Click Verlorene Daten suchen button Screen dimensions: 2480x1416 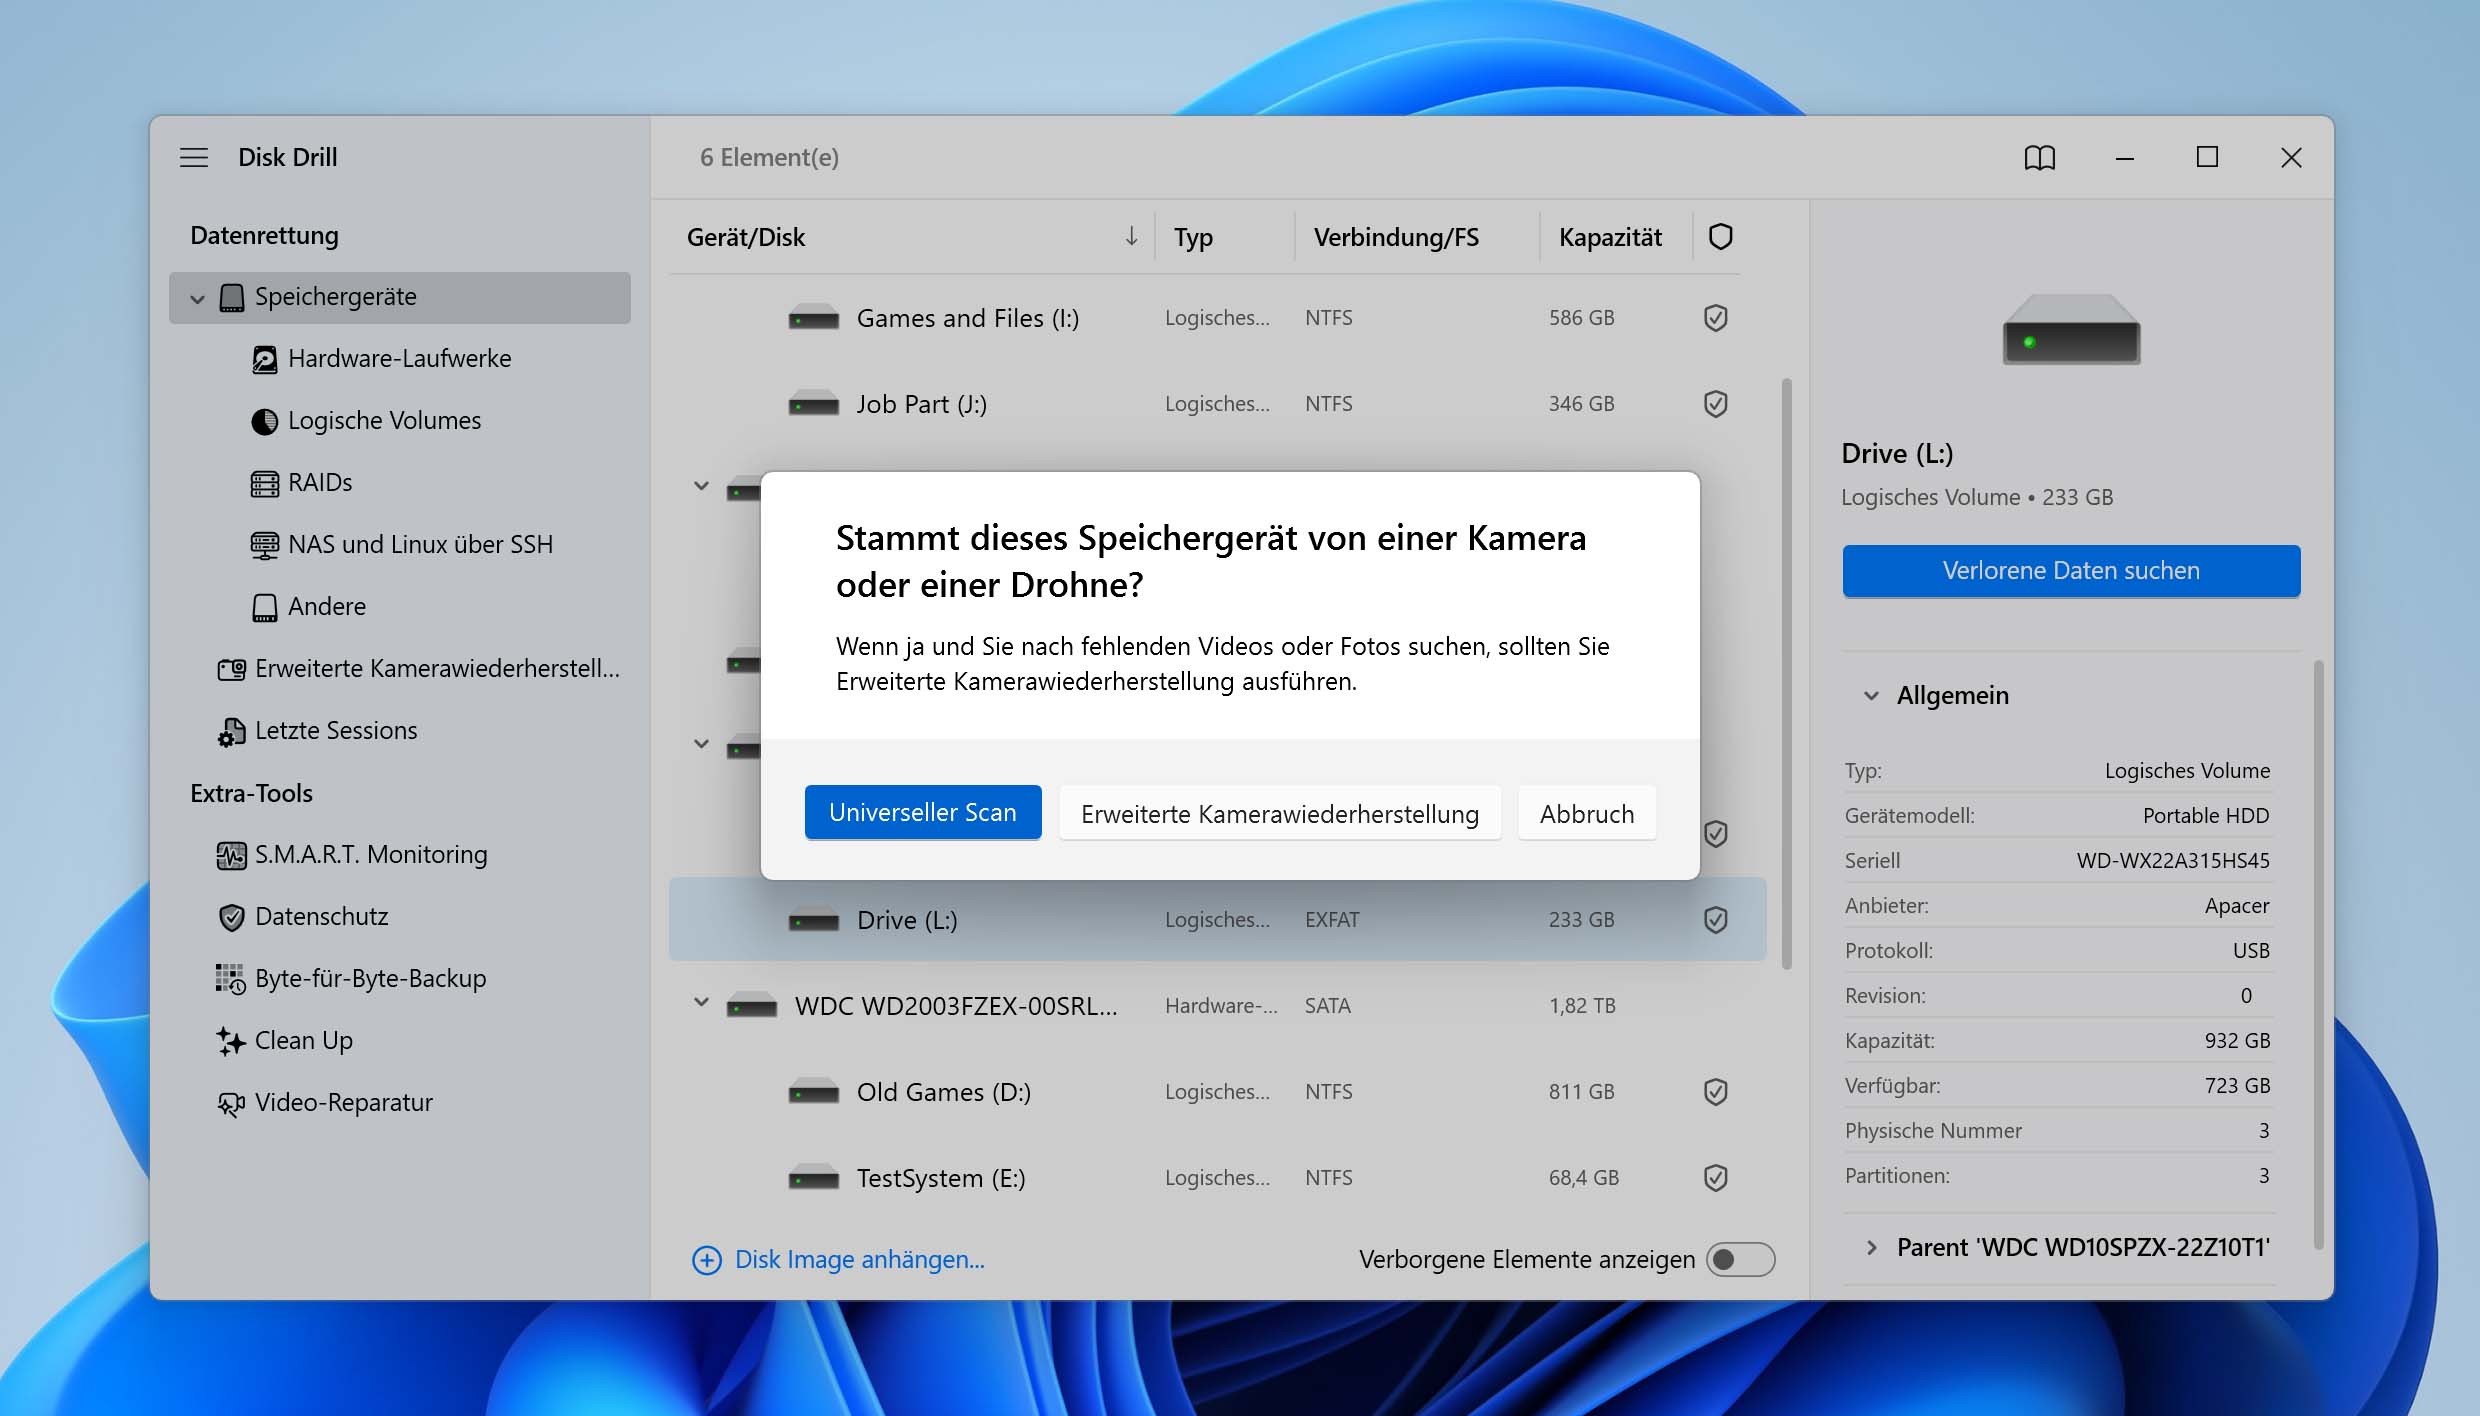(2071, 571)
